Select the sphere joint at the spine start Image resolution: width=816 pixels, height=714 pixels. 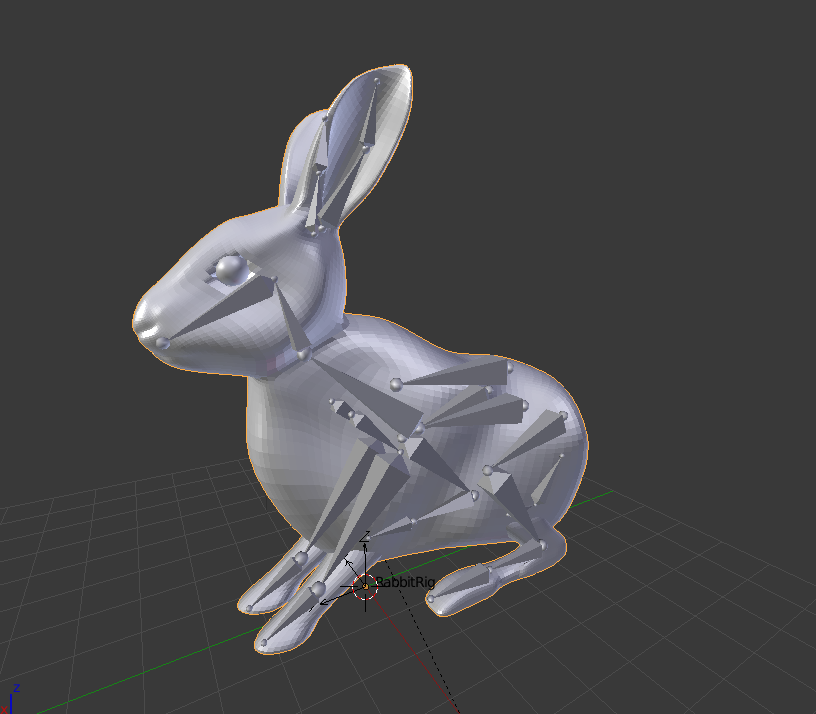click(396, 385)
